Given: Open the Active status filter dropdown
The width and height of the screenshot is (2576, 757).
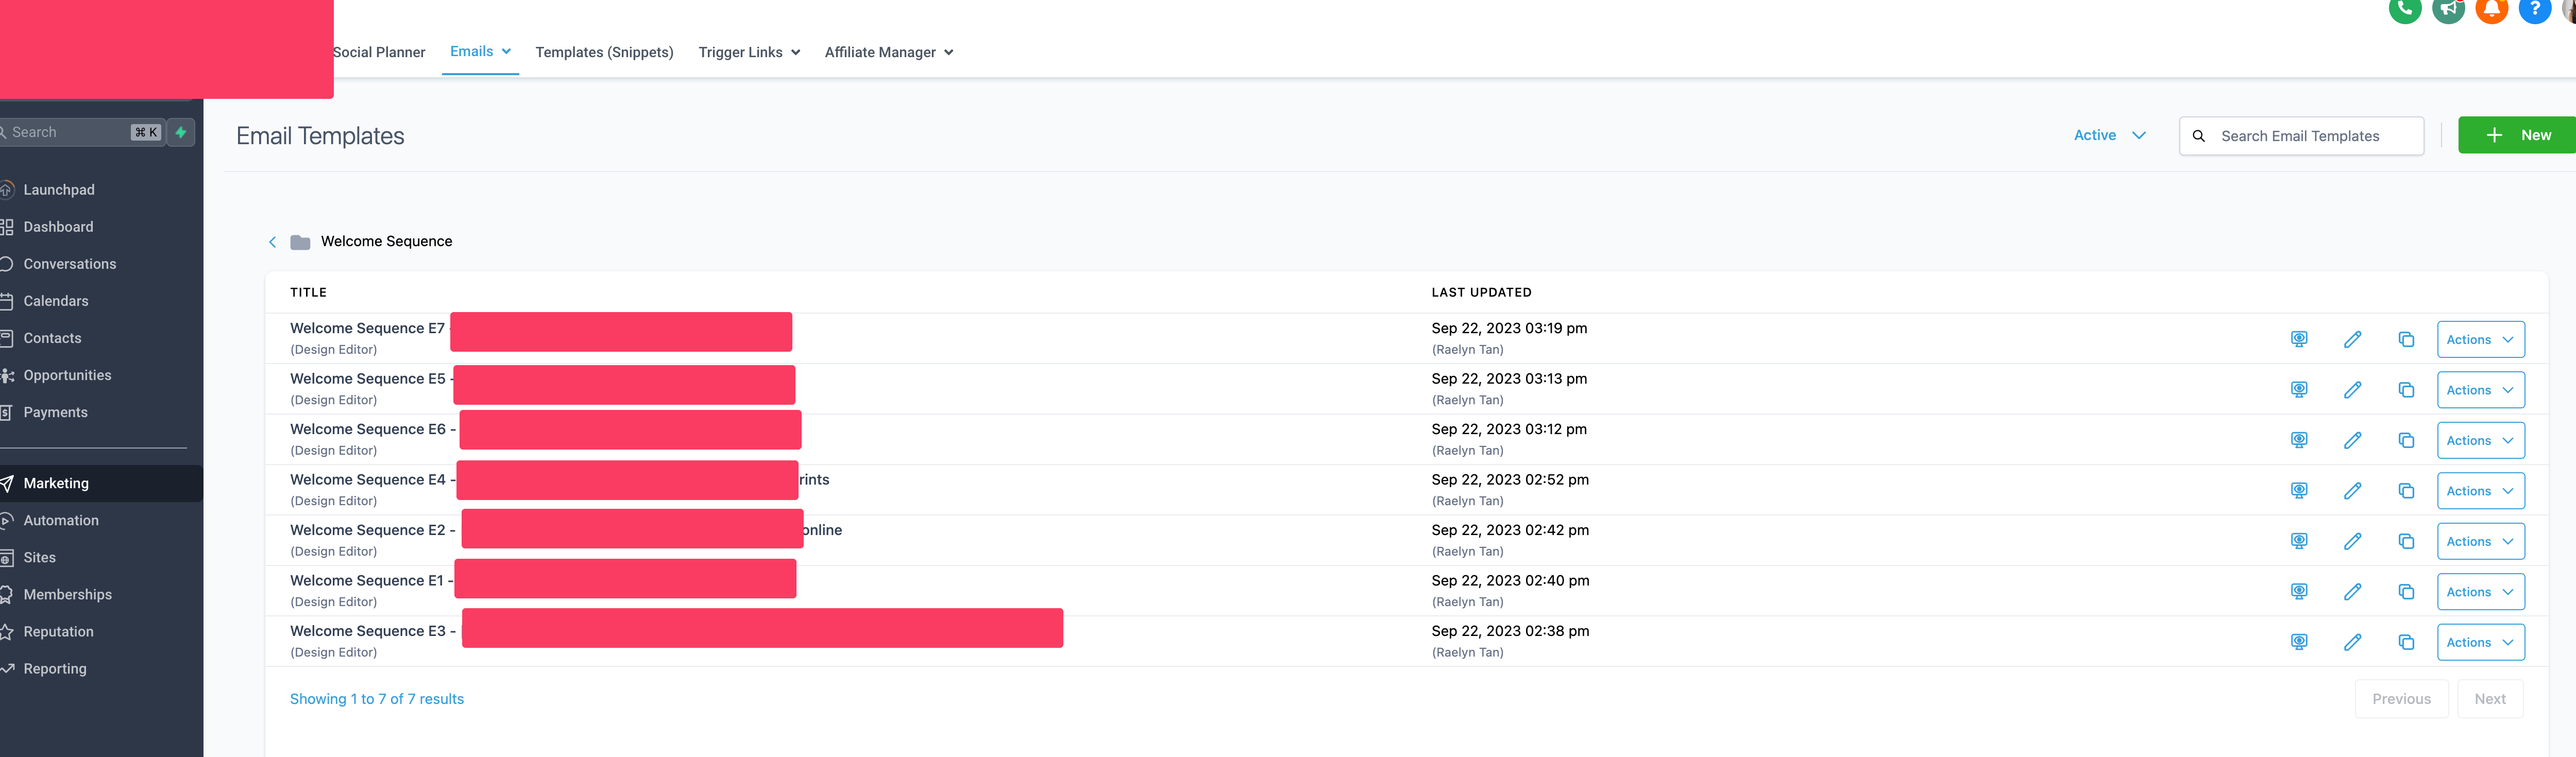Looking at the screenshot, I should [2109, 135].
